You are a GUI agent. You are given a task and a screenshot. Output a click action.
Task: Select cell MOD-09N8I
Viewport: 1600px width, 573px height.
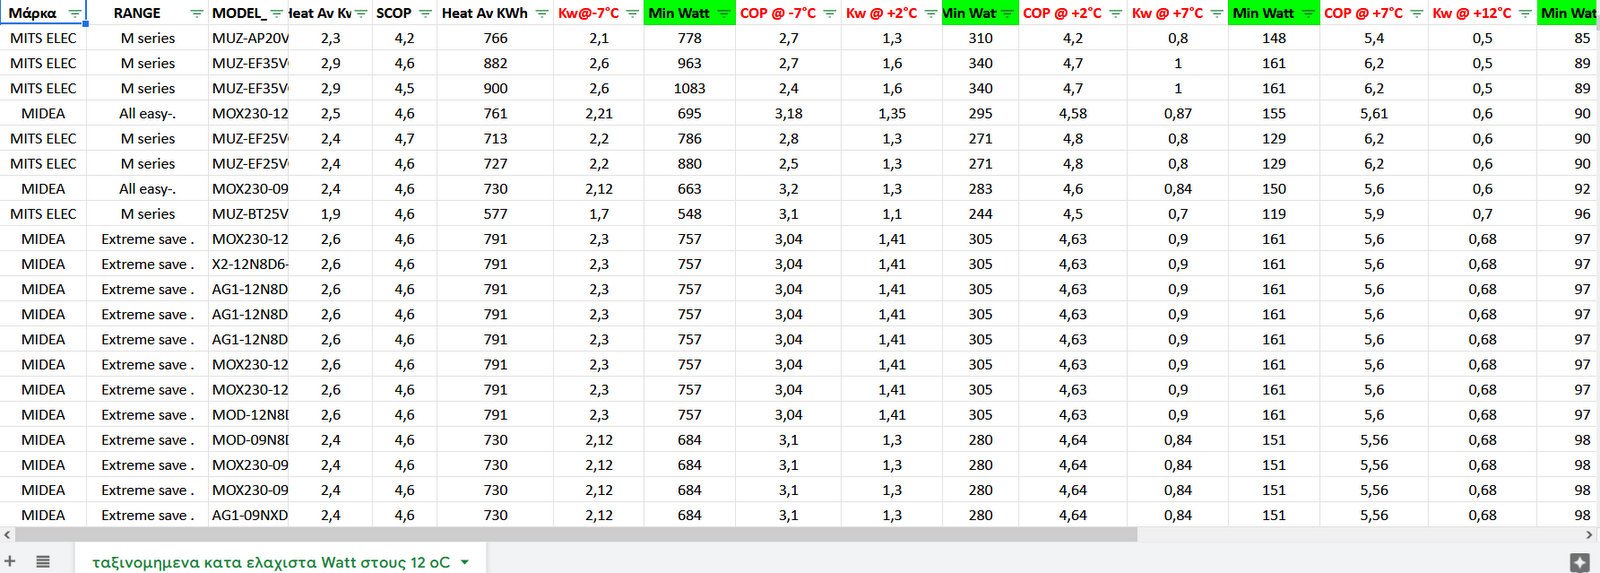249,440
